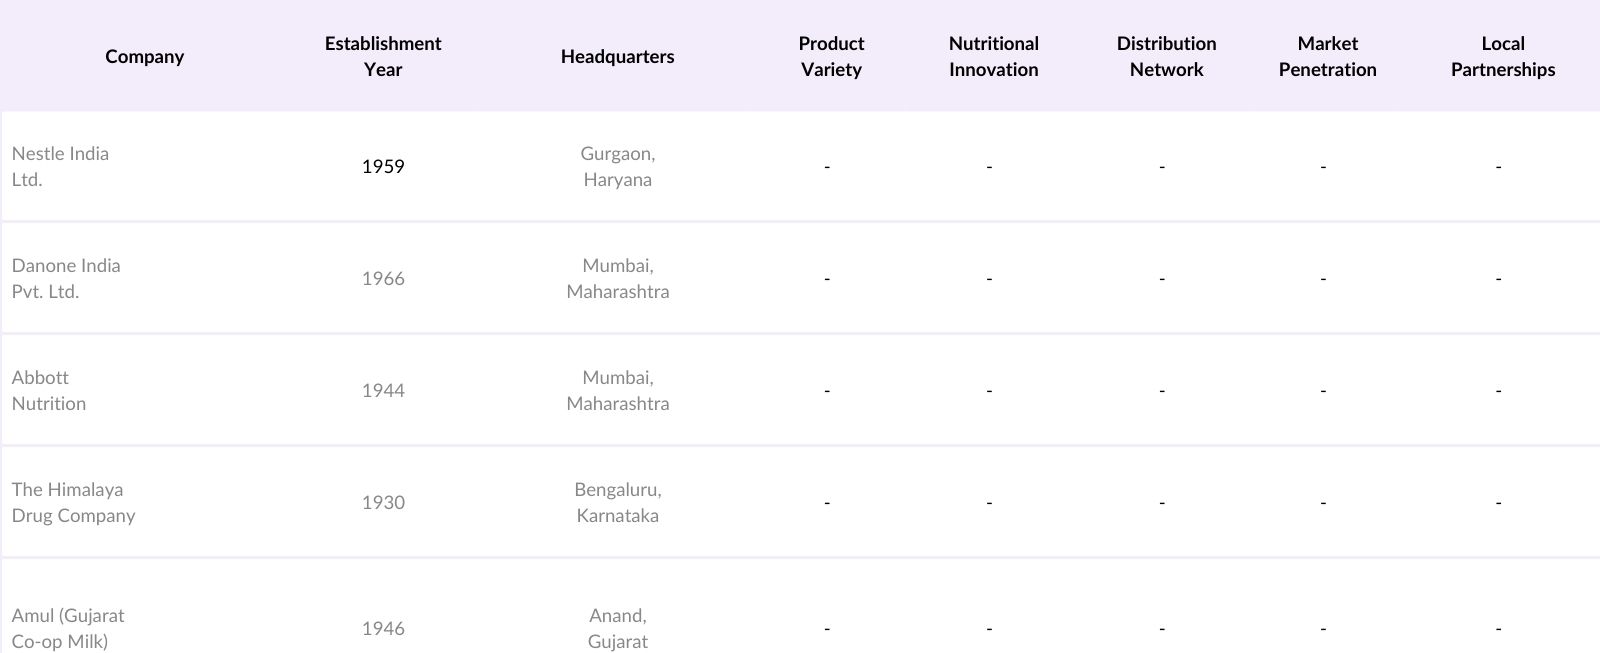Click the 1959 establishment year cell
This screenshot has width=1600, height=653.
coord(383,166)
